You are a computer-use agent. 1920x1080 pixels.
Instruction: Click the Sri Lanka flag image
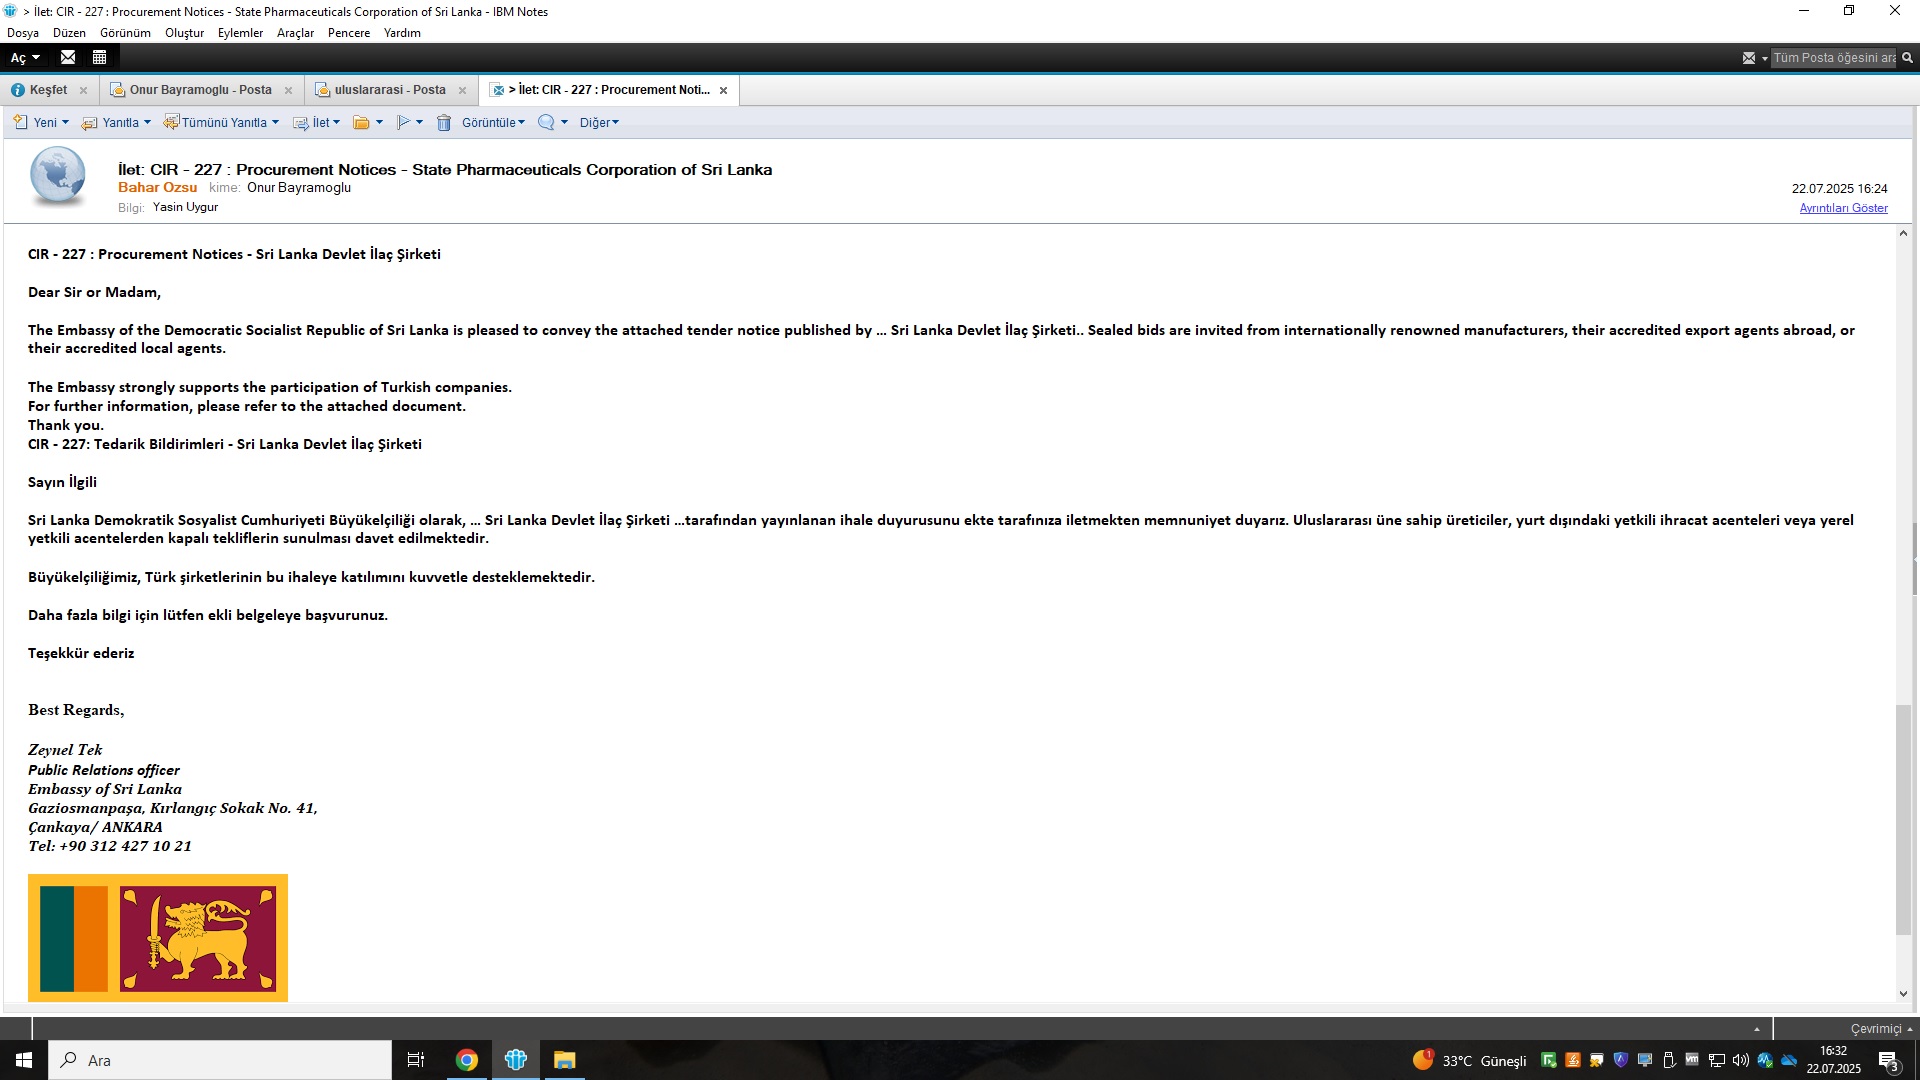tap(158, 938)
